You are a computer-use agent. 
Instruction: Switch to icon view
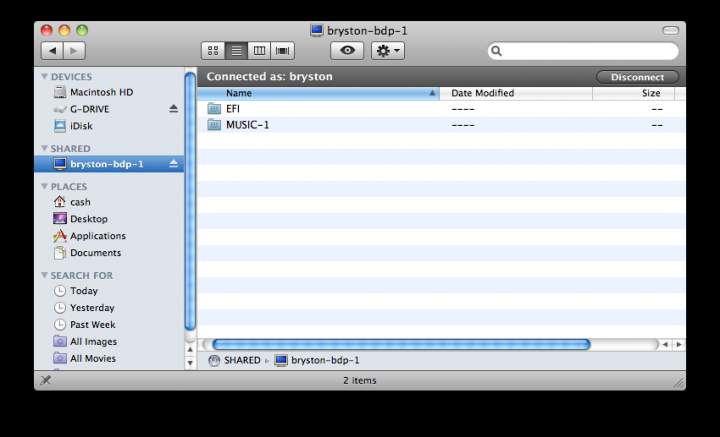point(213,50)
